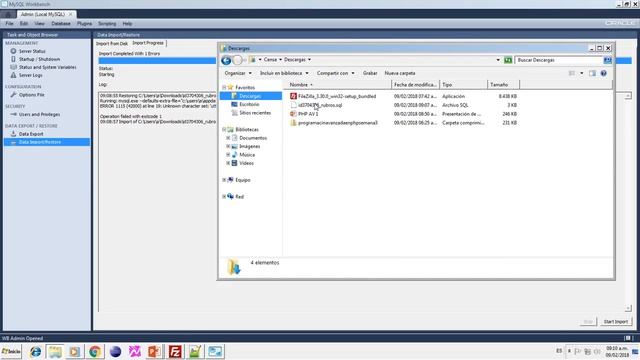The width and height of the screenshot is (640, 360).
Task: Open Server Logs in Workbench sidebar
Action: 30,76
